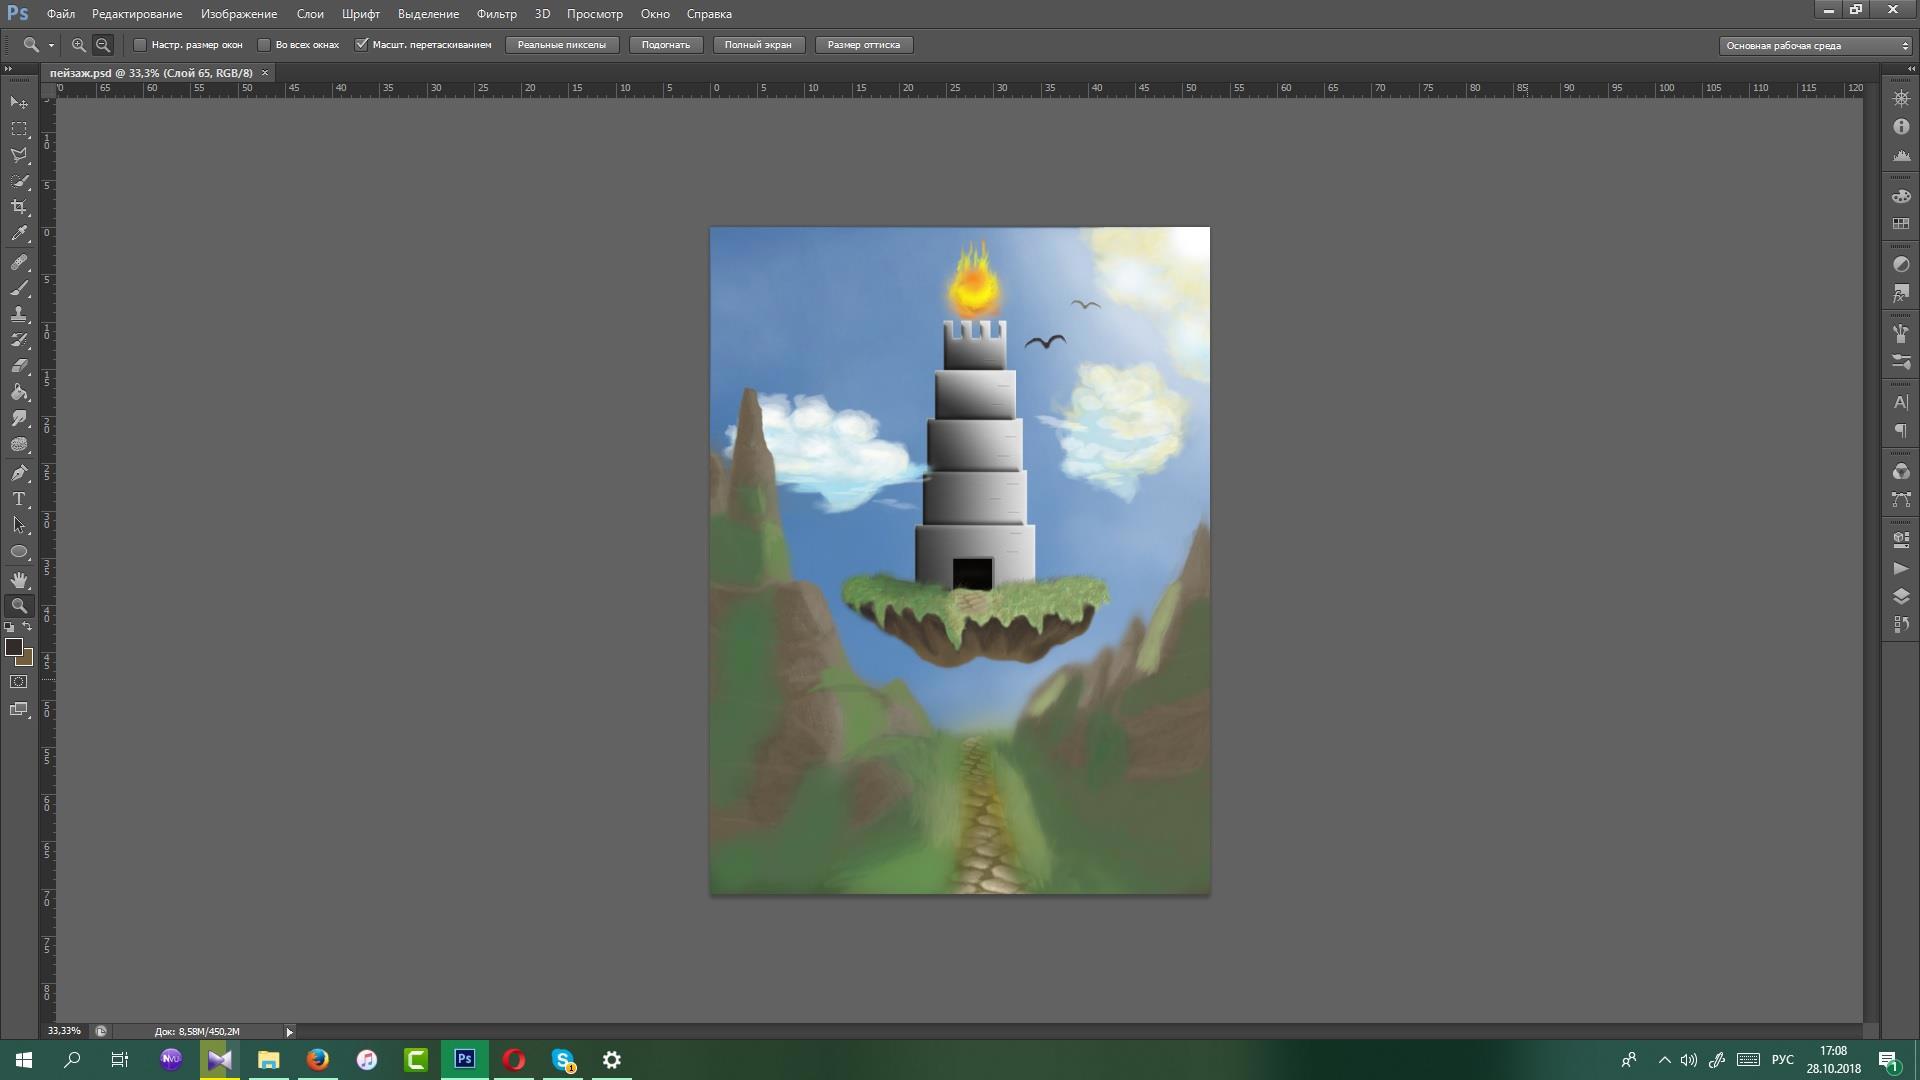Screen dimensions: 1920x1080
Task: Select the Crop tool
Action: 19,207
